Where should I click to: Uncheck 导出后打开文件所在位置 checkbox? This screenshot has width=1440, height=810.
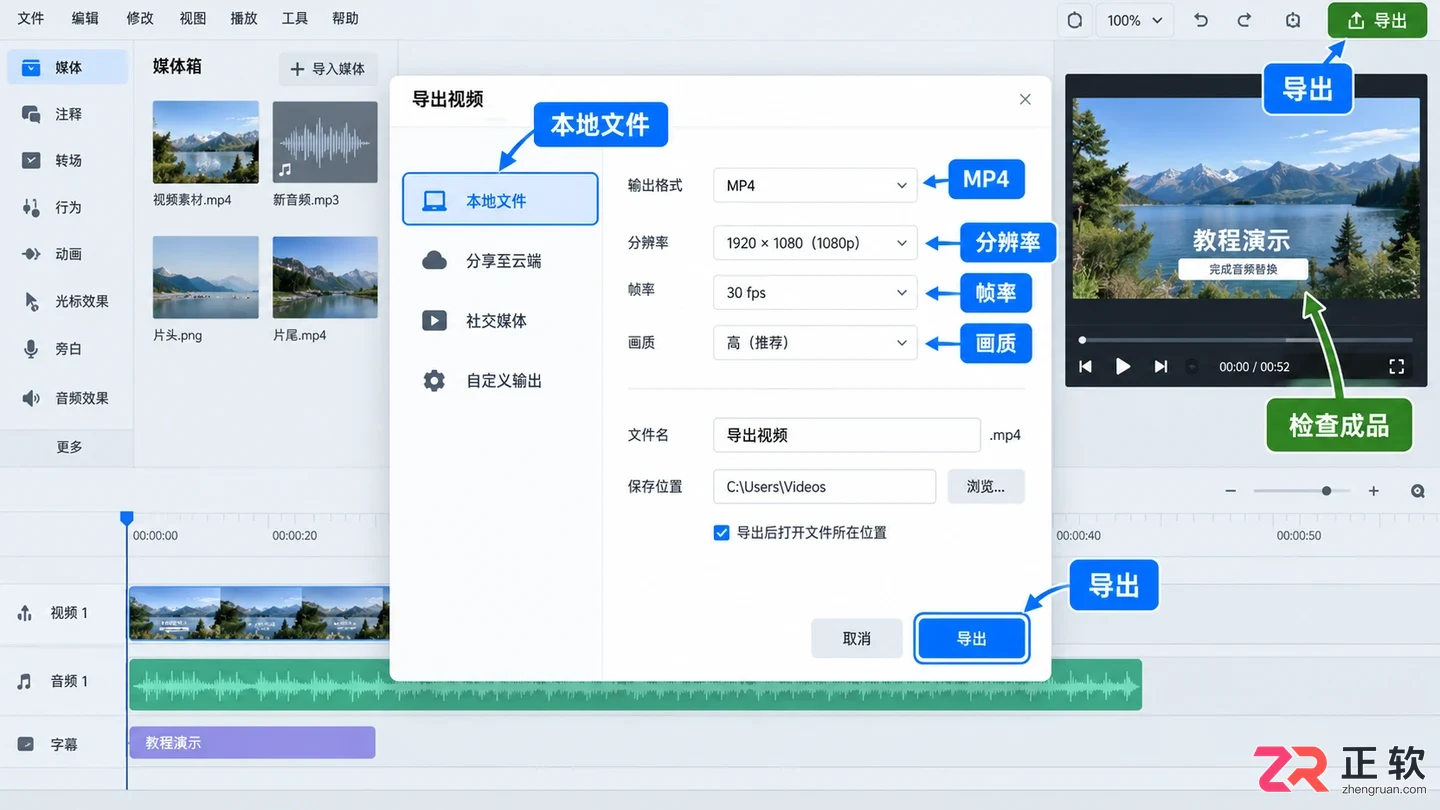(x=721, y=533)
